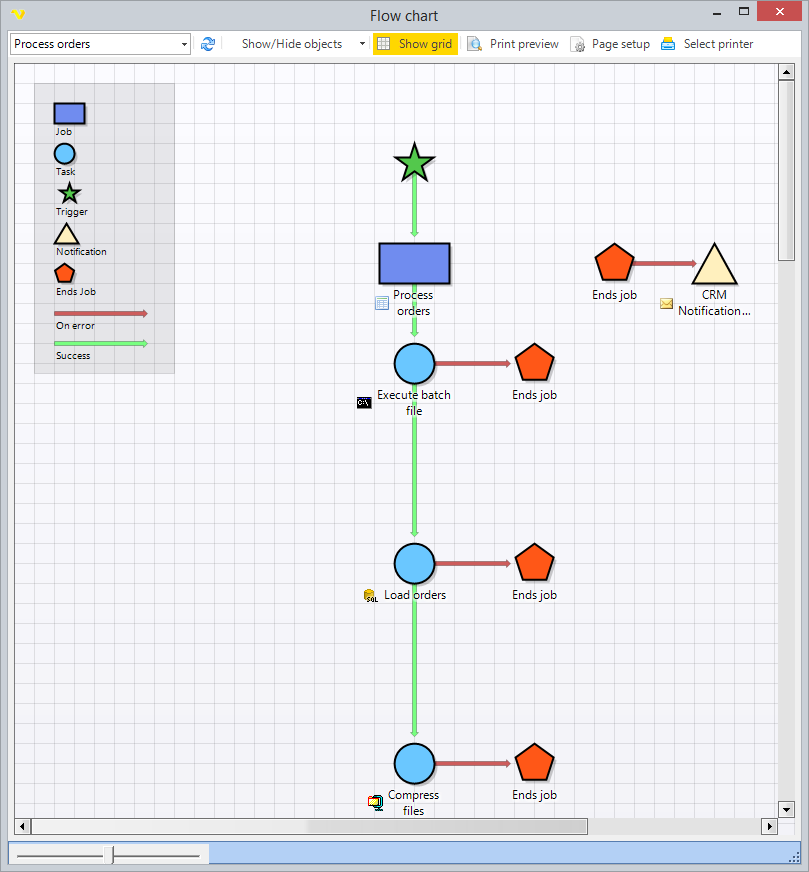Image resolution: width=809 pixels, height=872 pixels.
Task: Click the horizontal scrollbar right arrow
Action: coord(769,827)
